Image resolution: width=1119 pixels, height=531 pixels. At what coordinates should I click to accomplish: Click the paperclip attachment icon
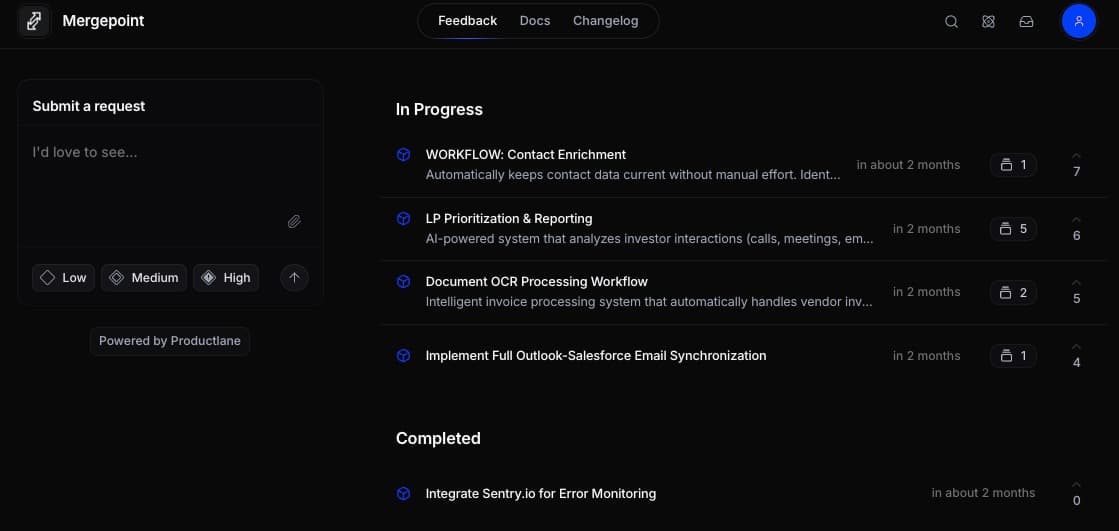[294, 222]
